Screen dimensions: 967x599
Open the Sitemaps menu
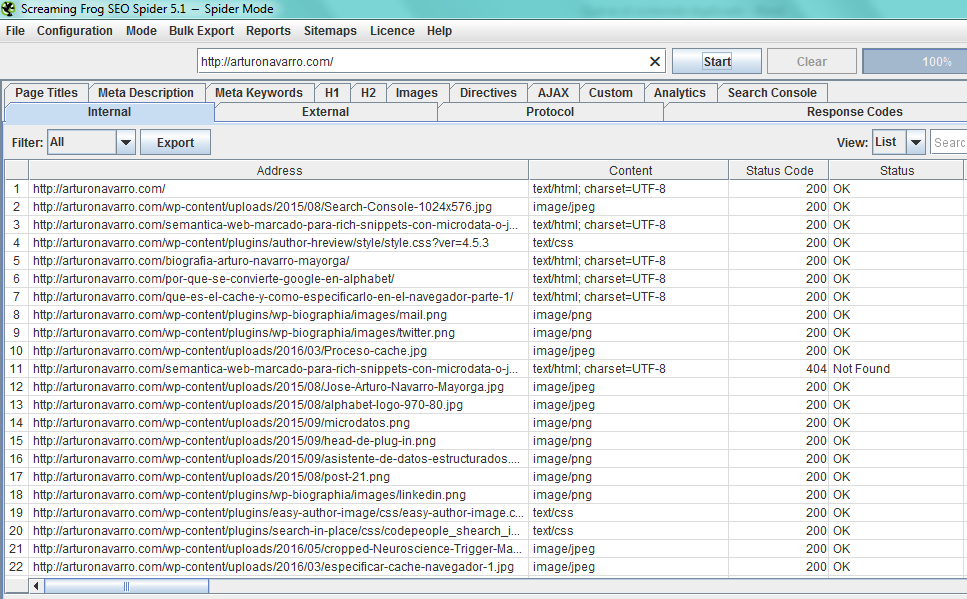330,31
